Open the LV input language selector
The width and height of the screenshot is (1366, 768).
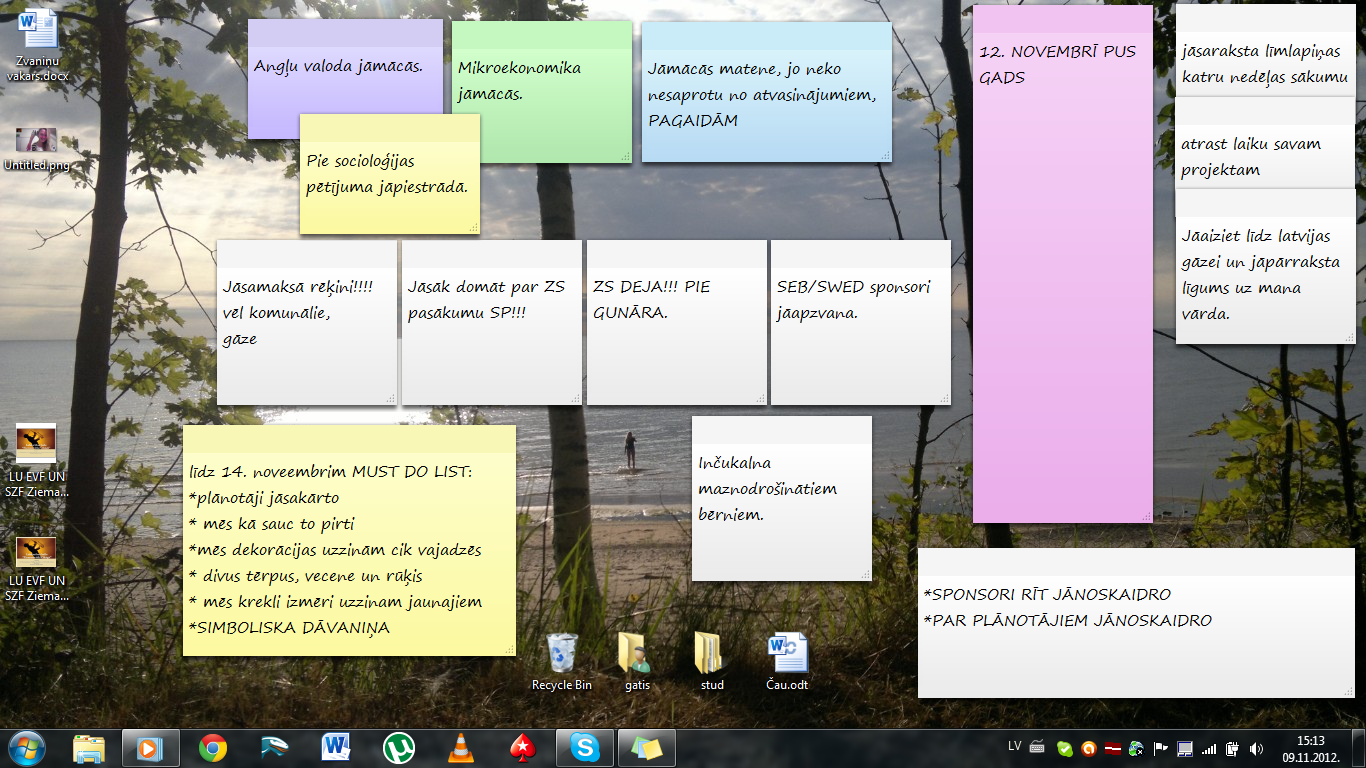(1014, 746)
